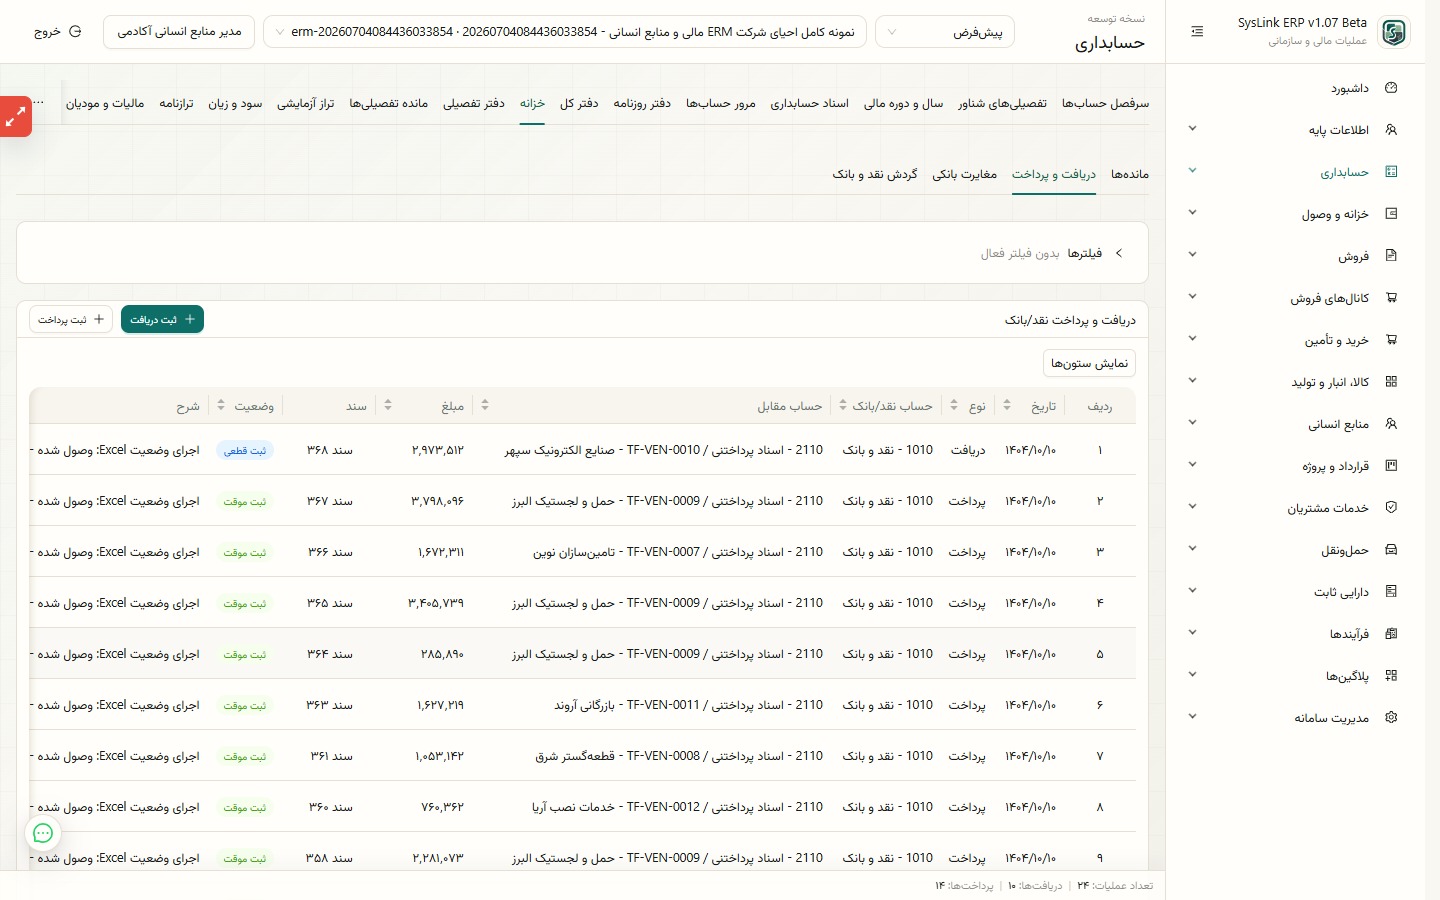Sort by the نوع column arrows

[954, 405]
